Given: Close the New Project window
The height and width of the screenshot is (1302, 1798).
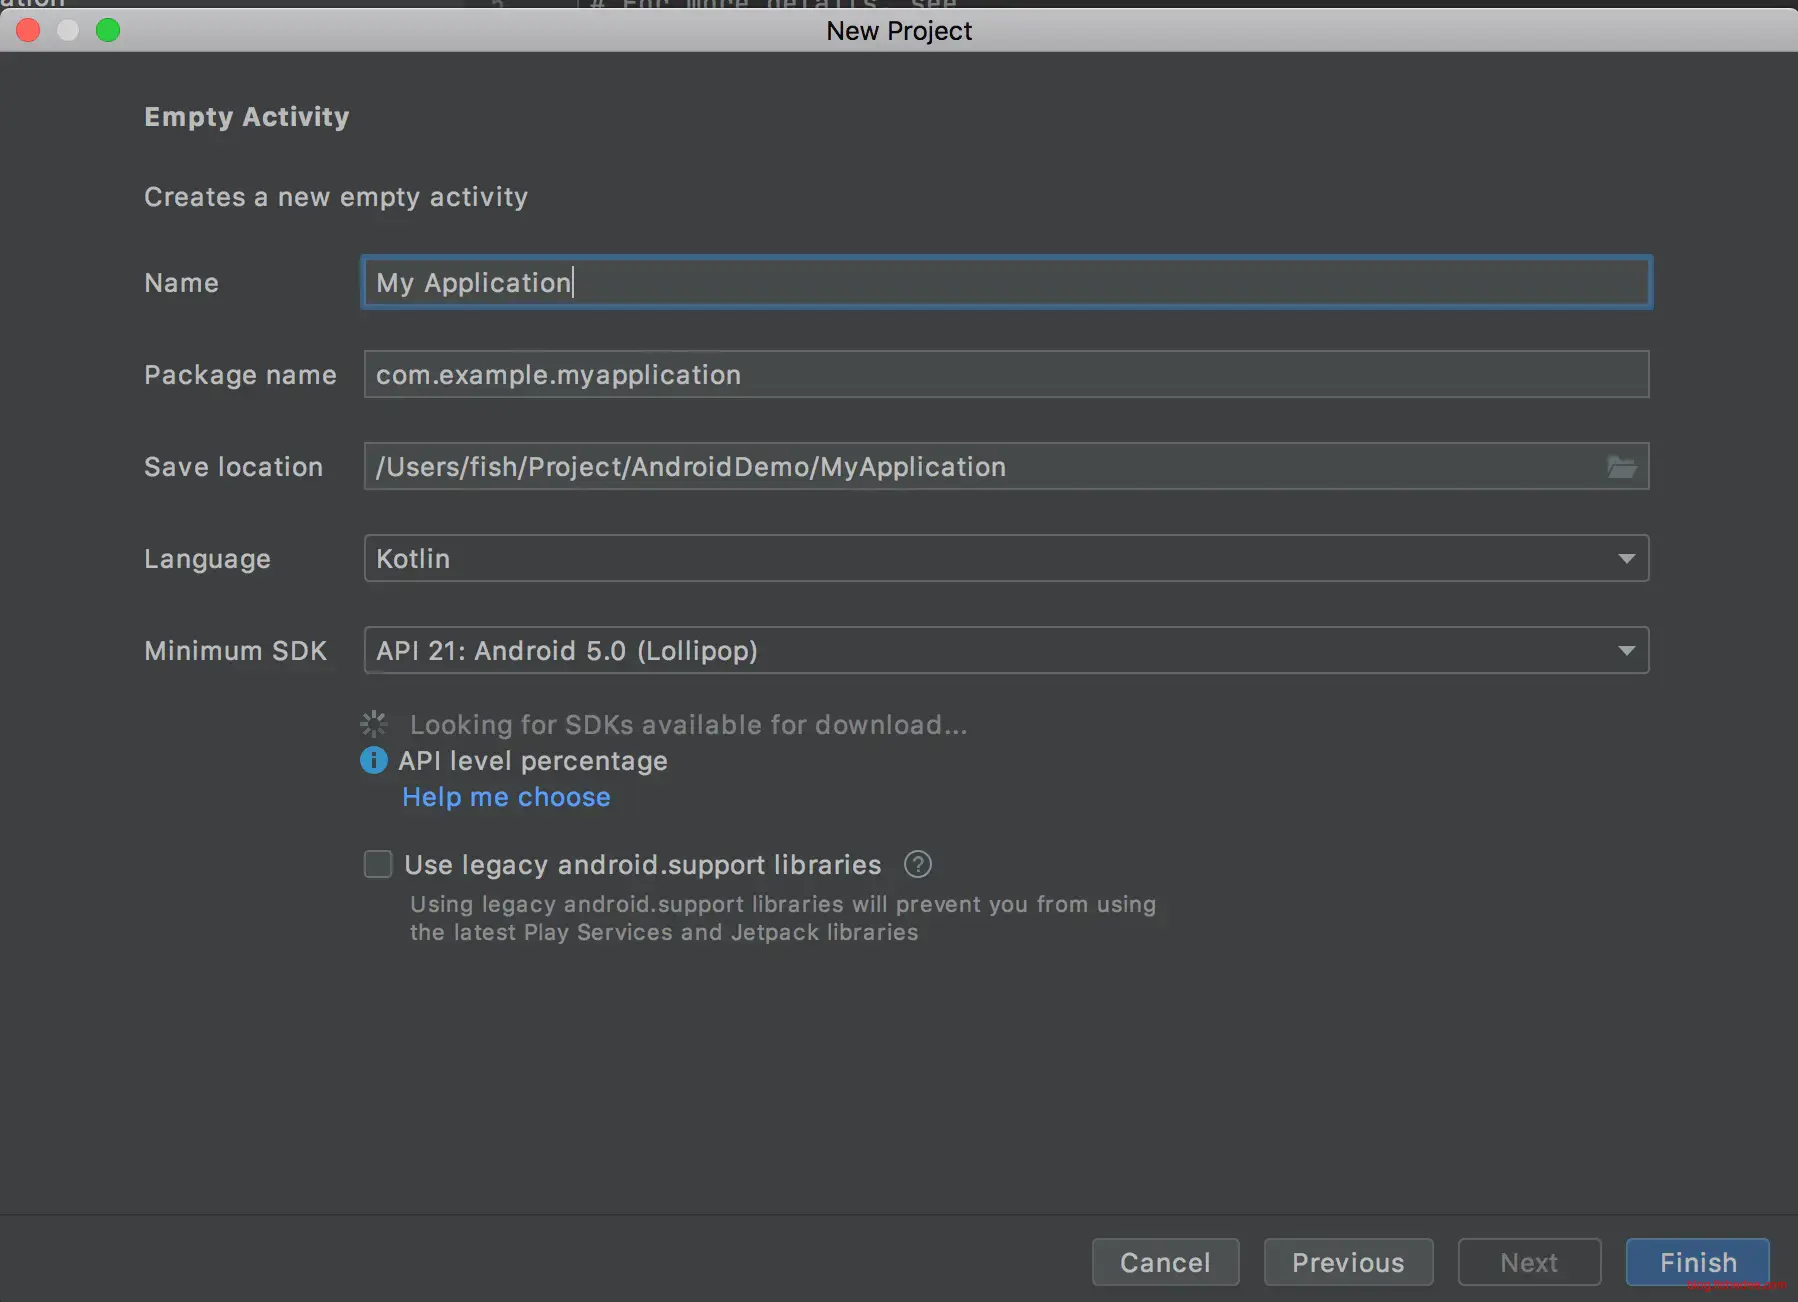Looking at the screenshot, I should click(x=28, y=30).
